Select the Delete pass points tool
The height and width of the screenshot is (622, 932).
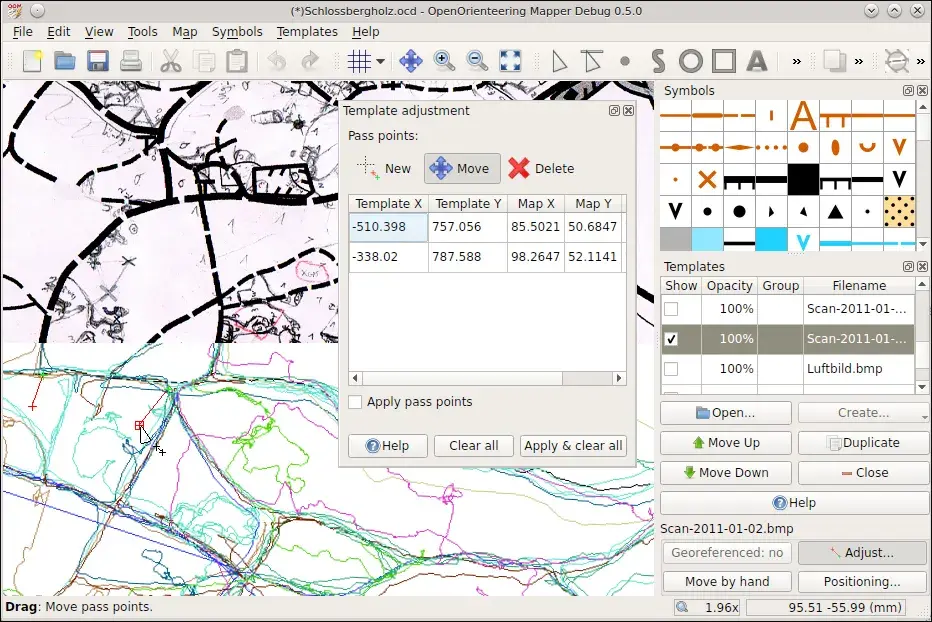tap(541, 168)
